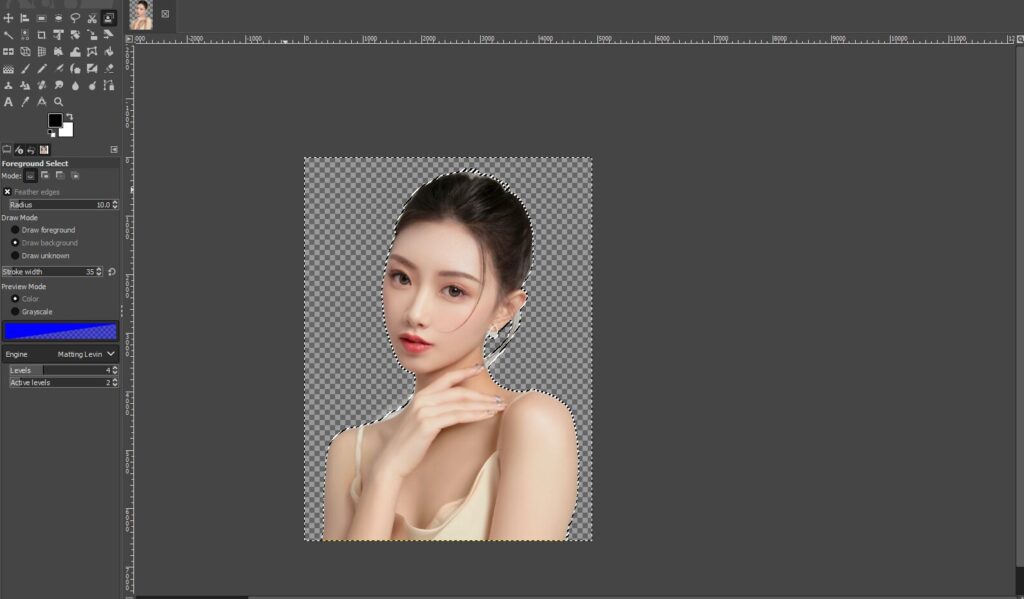Select the Fuzzy Select wand tool
Viewport: 1024px width, 599px height.
pyautogui.click(x=8, y=35)
